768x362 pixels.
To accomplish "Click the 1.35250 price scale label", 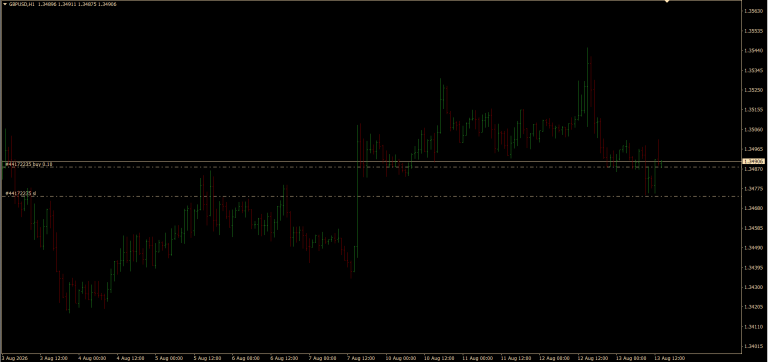I will [753, 90].
